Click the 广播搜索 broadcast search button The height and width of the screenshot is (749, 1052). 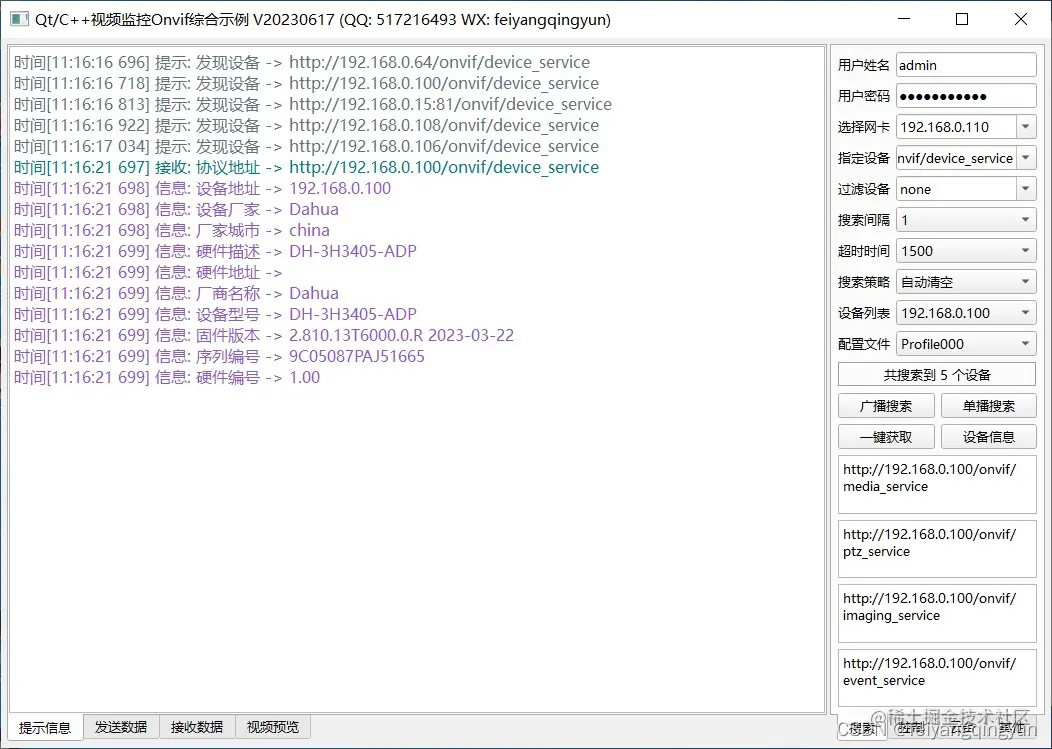click(886, 405)
